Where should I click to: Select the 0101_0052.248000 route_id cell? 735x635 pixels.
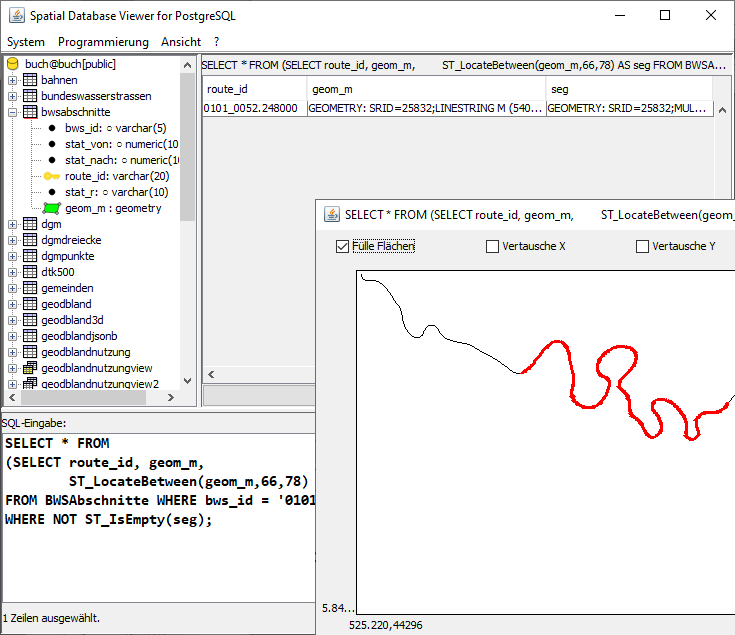(x=255, y=108)
